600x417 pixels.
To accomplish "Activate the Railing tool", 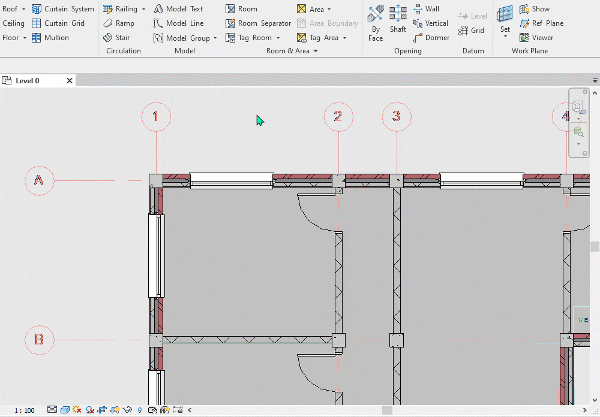I will coord(121,9).
